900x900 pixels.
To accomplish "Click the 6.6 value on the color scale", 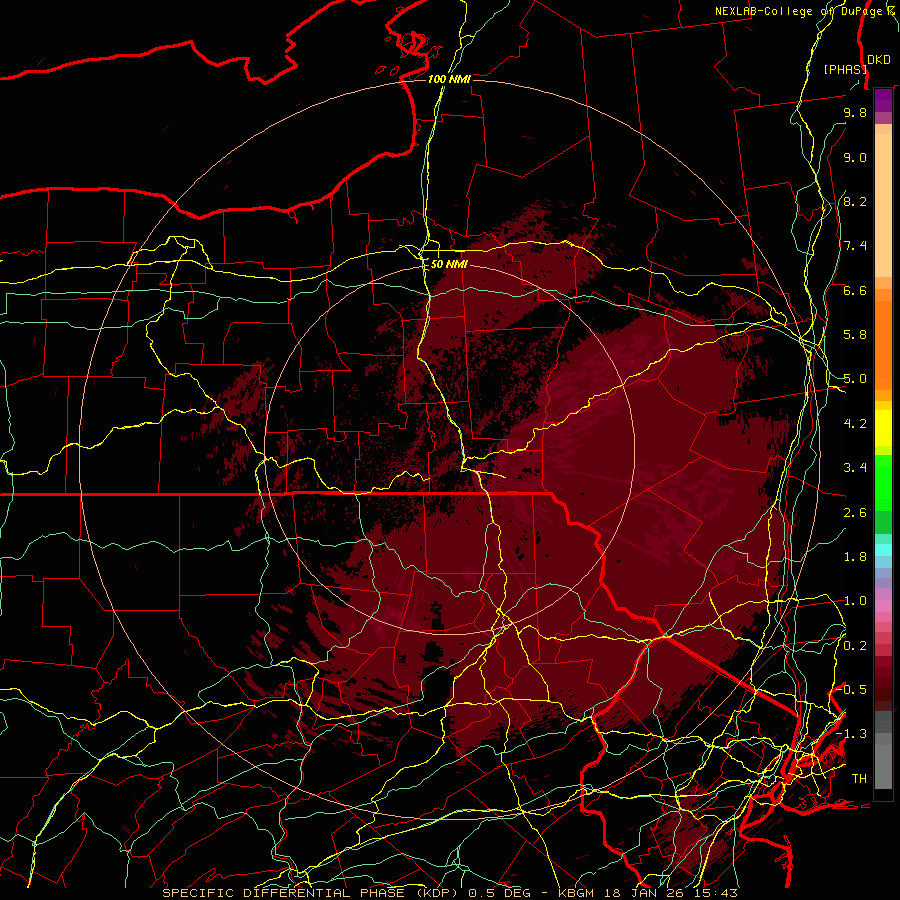I will click(x=855, y=290).
